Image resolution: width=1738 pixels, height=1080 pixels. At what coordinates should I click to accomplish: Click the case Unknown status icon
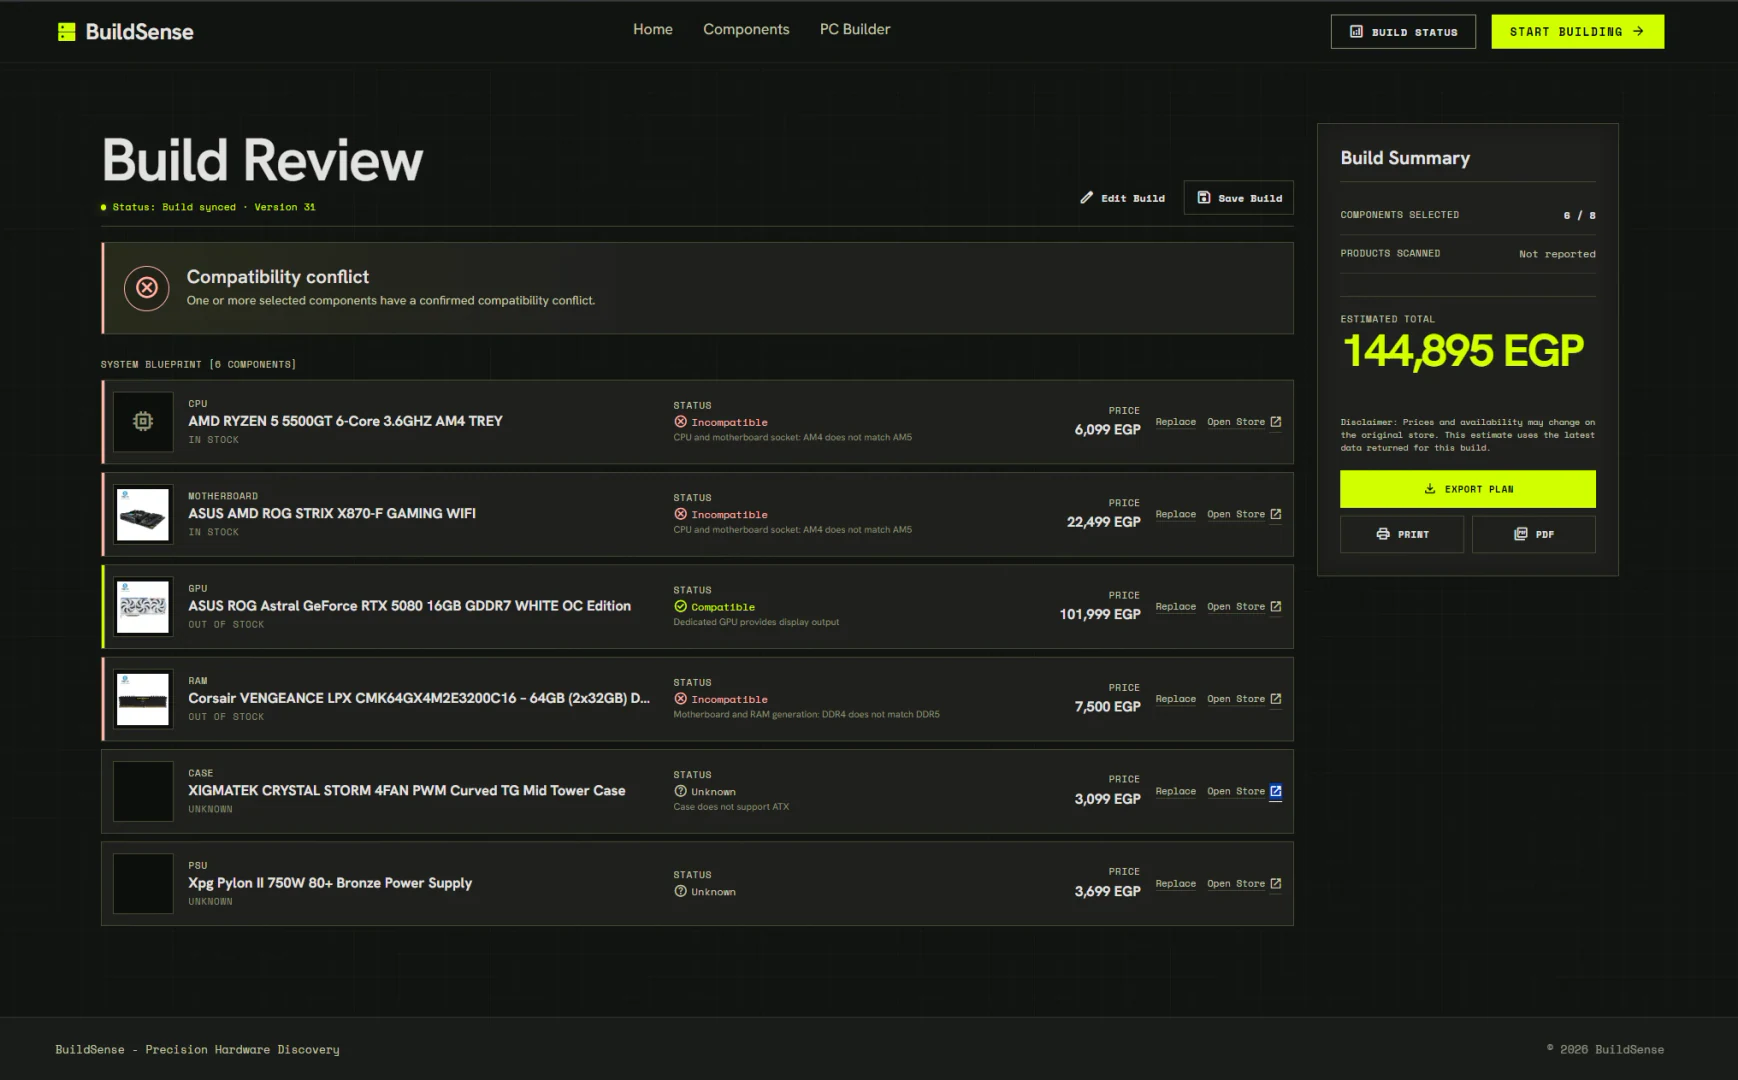(x=680, y=791)
